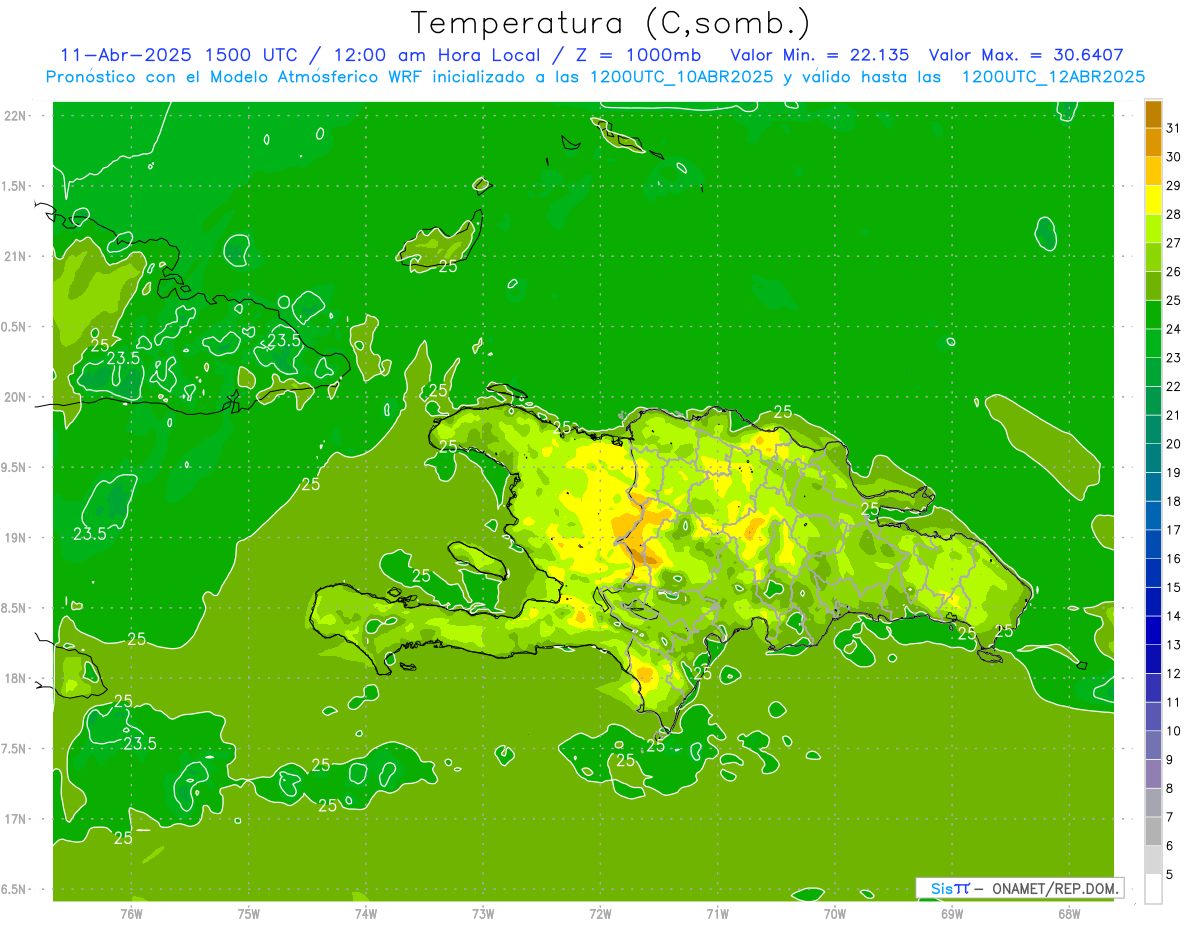
Task: Click the orange legend swatch between 29 and 30
Action: (1153, 171)
